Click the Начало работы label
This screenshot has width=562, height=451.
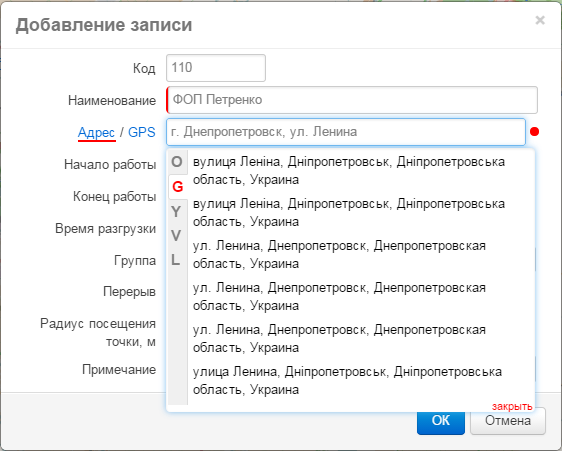tap(110, 165)
